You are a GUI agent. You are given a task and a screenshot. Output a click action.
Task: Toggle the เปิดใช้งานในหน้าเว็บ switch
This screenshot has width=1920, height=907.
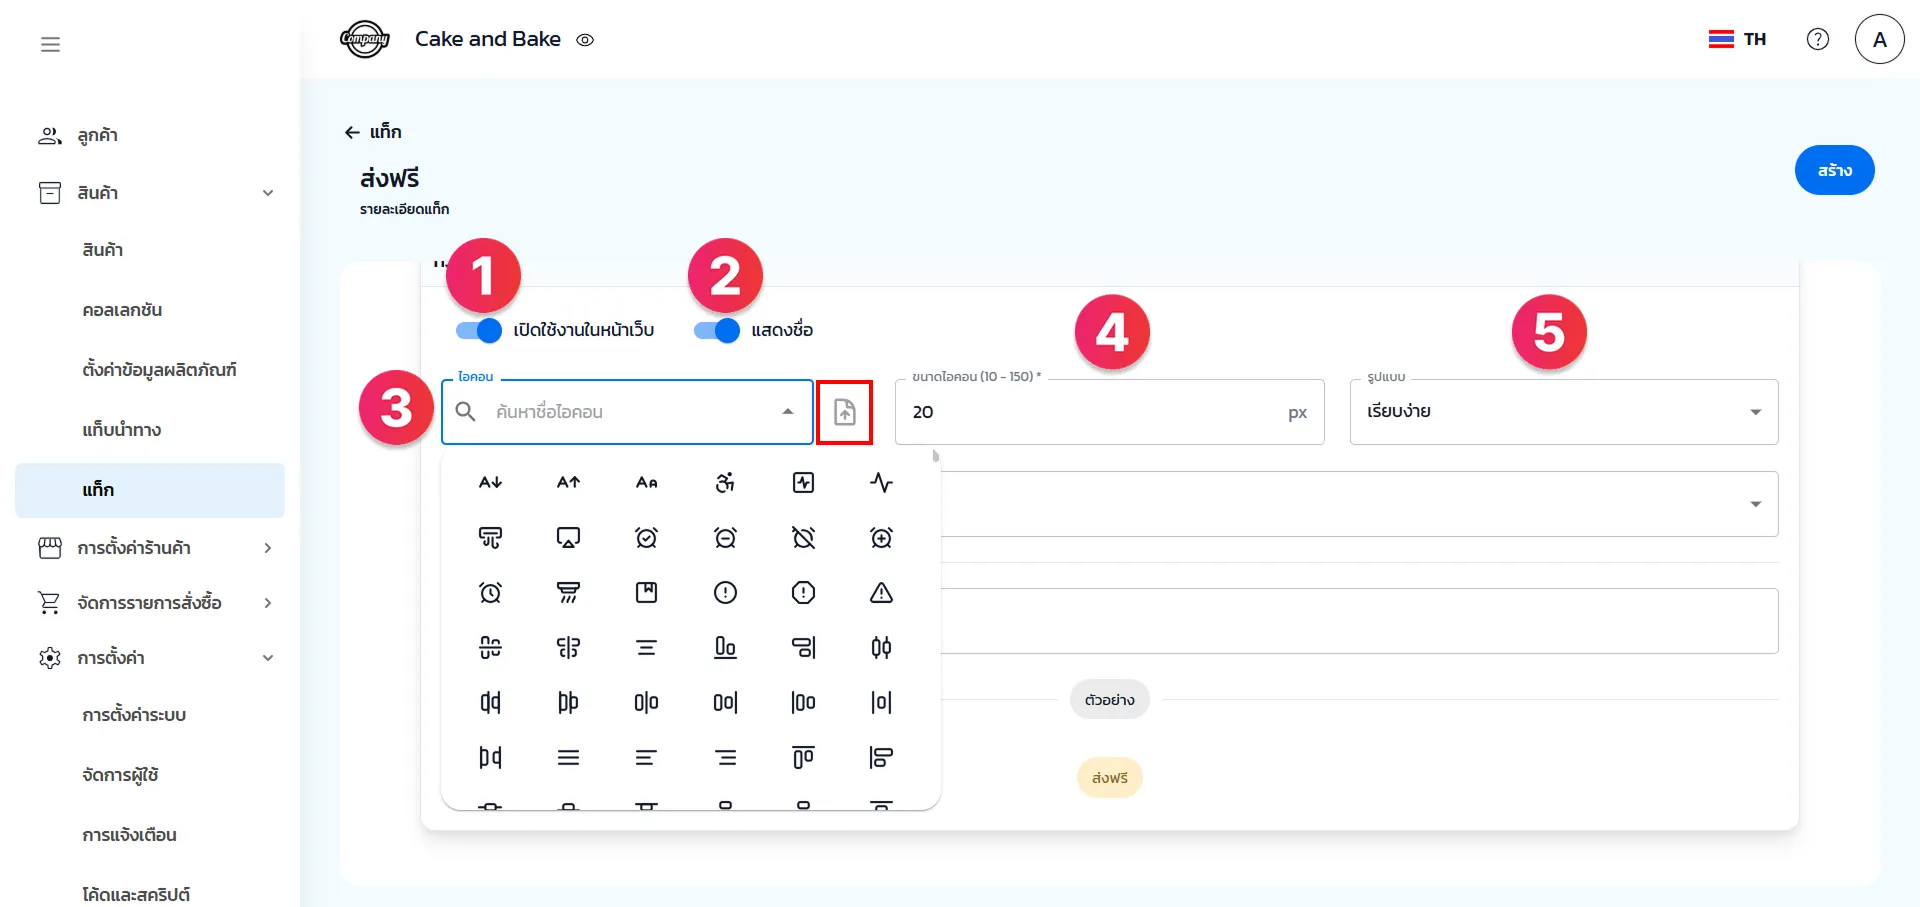(479, 330)
